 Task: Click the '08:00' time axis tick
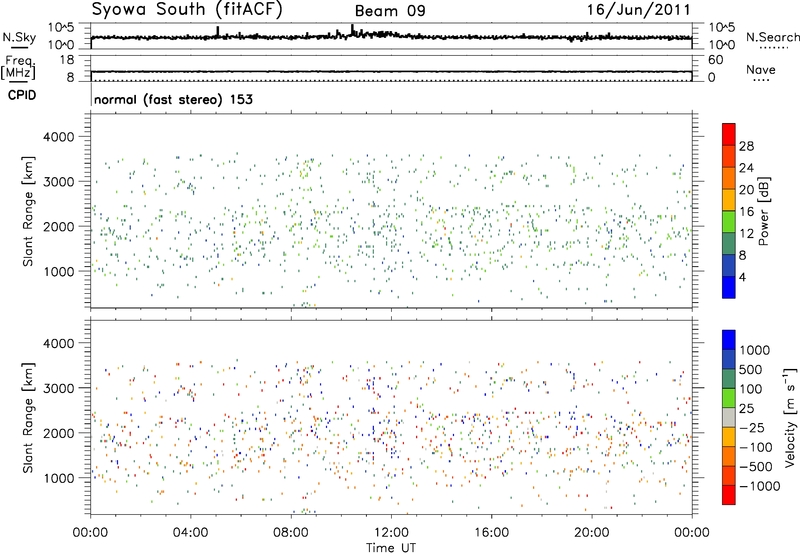291,533
